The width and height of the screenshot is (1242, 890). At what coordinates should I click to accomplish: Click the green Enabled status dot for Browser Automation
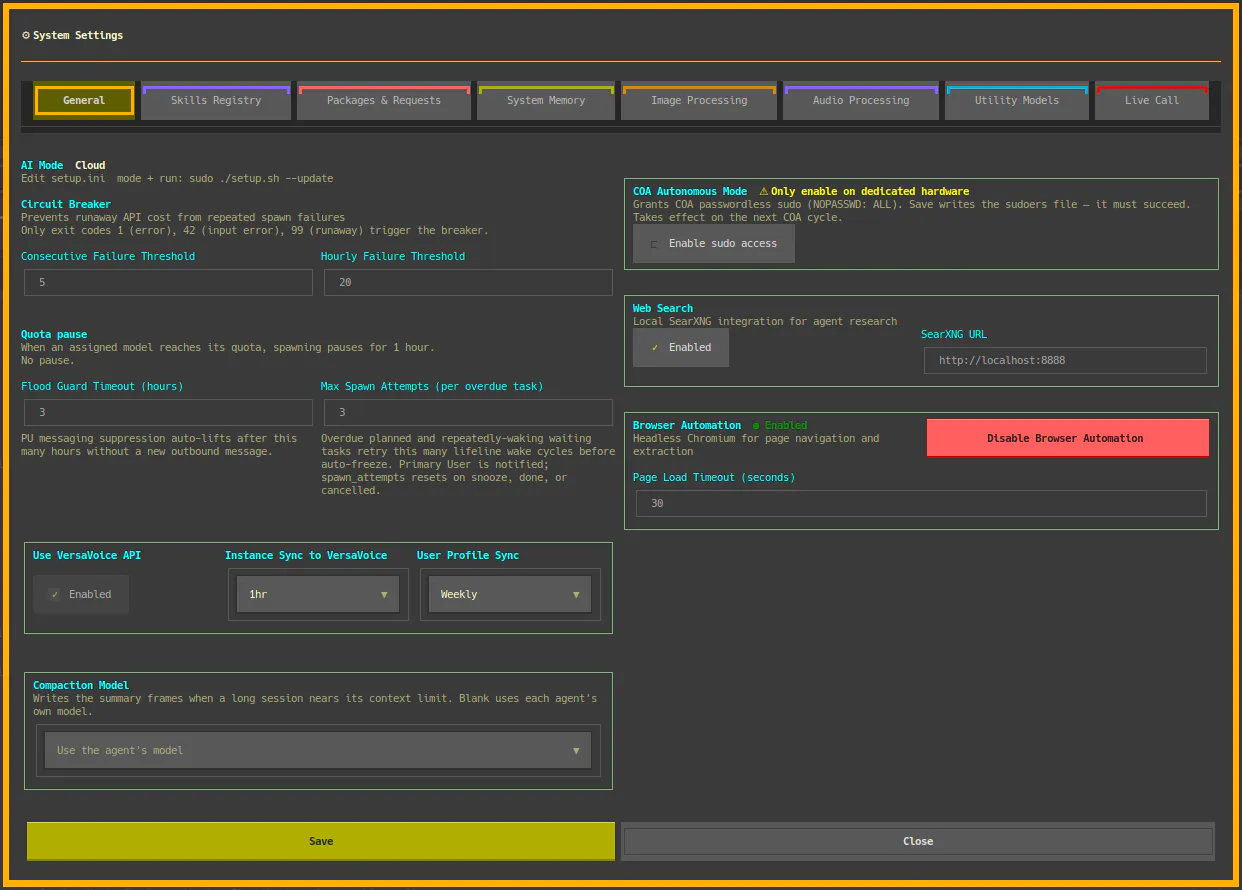[x=756, y=426]
